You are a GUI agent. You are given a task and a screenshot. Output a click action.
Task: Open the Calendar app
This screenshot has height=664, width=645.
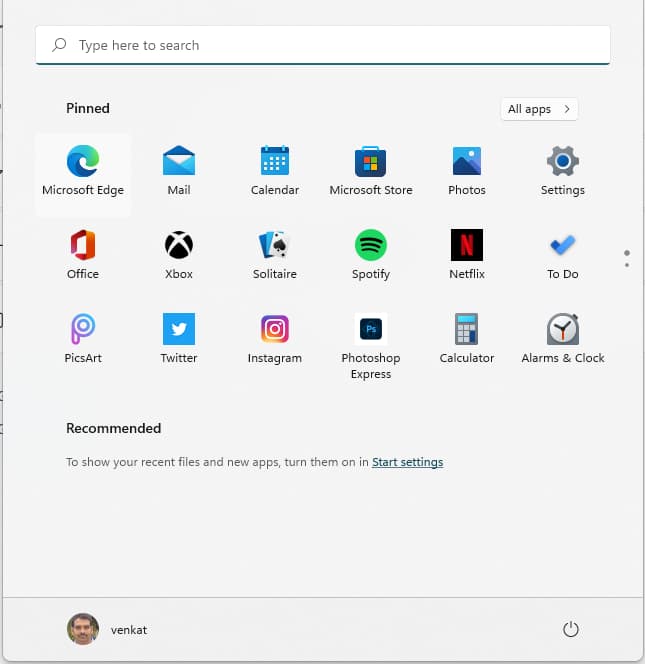[x=274, y=172]
